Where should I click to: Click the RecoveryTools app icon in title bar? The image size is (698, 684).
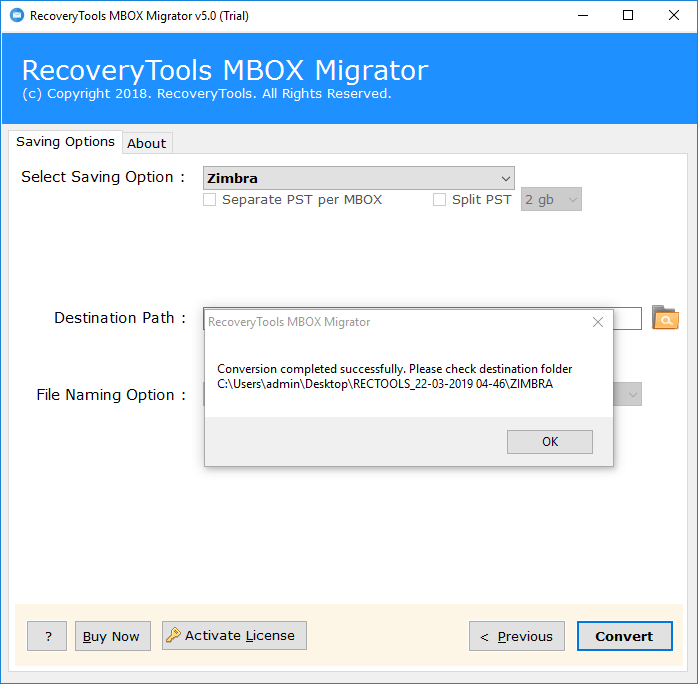17,15
